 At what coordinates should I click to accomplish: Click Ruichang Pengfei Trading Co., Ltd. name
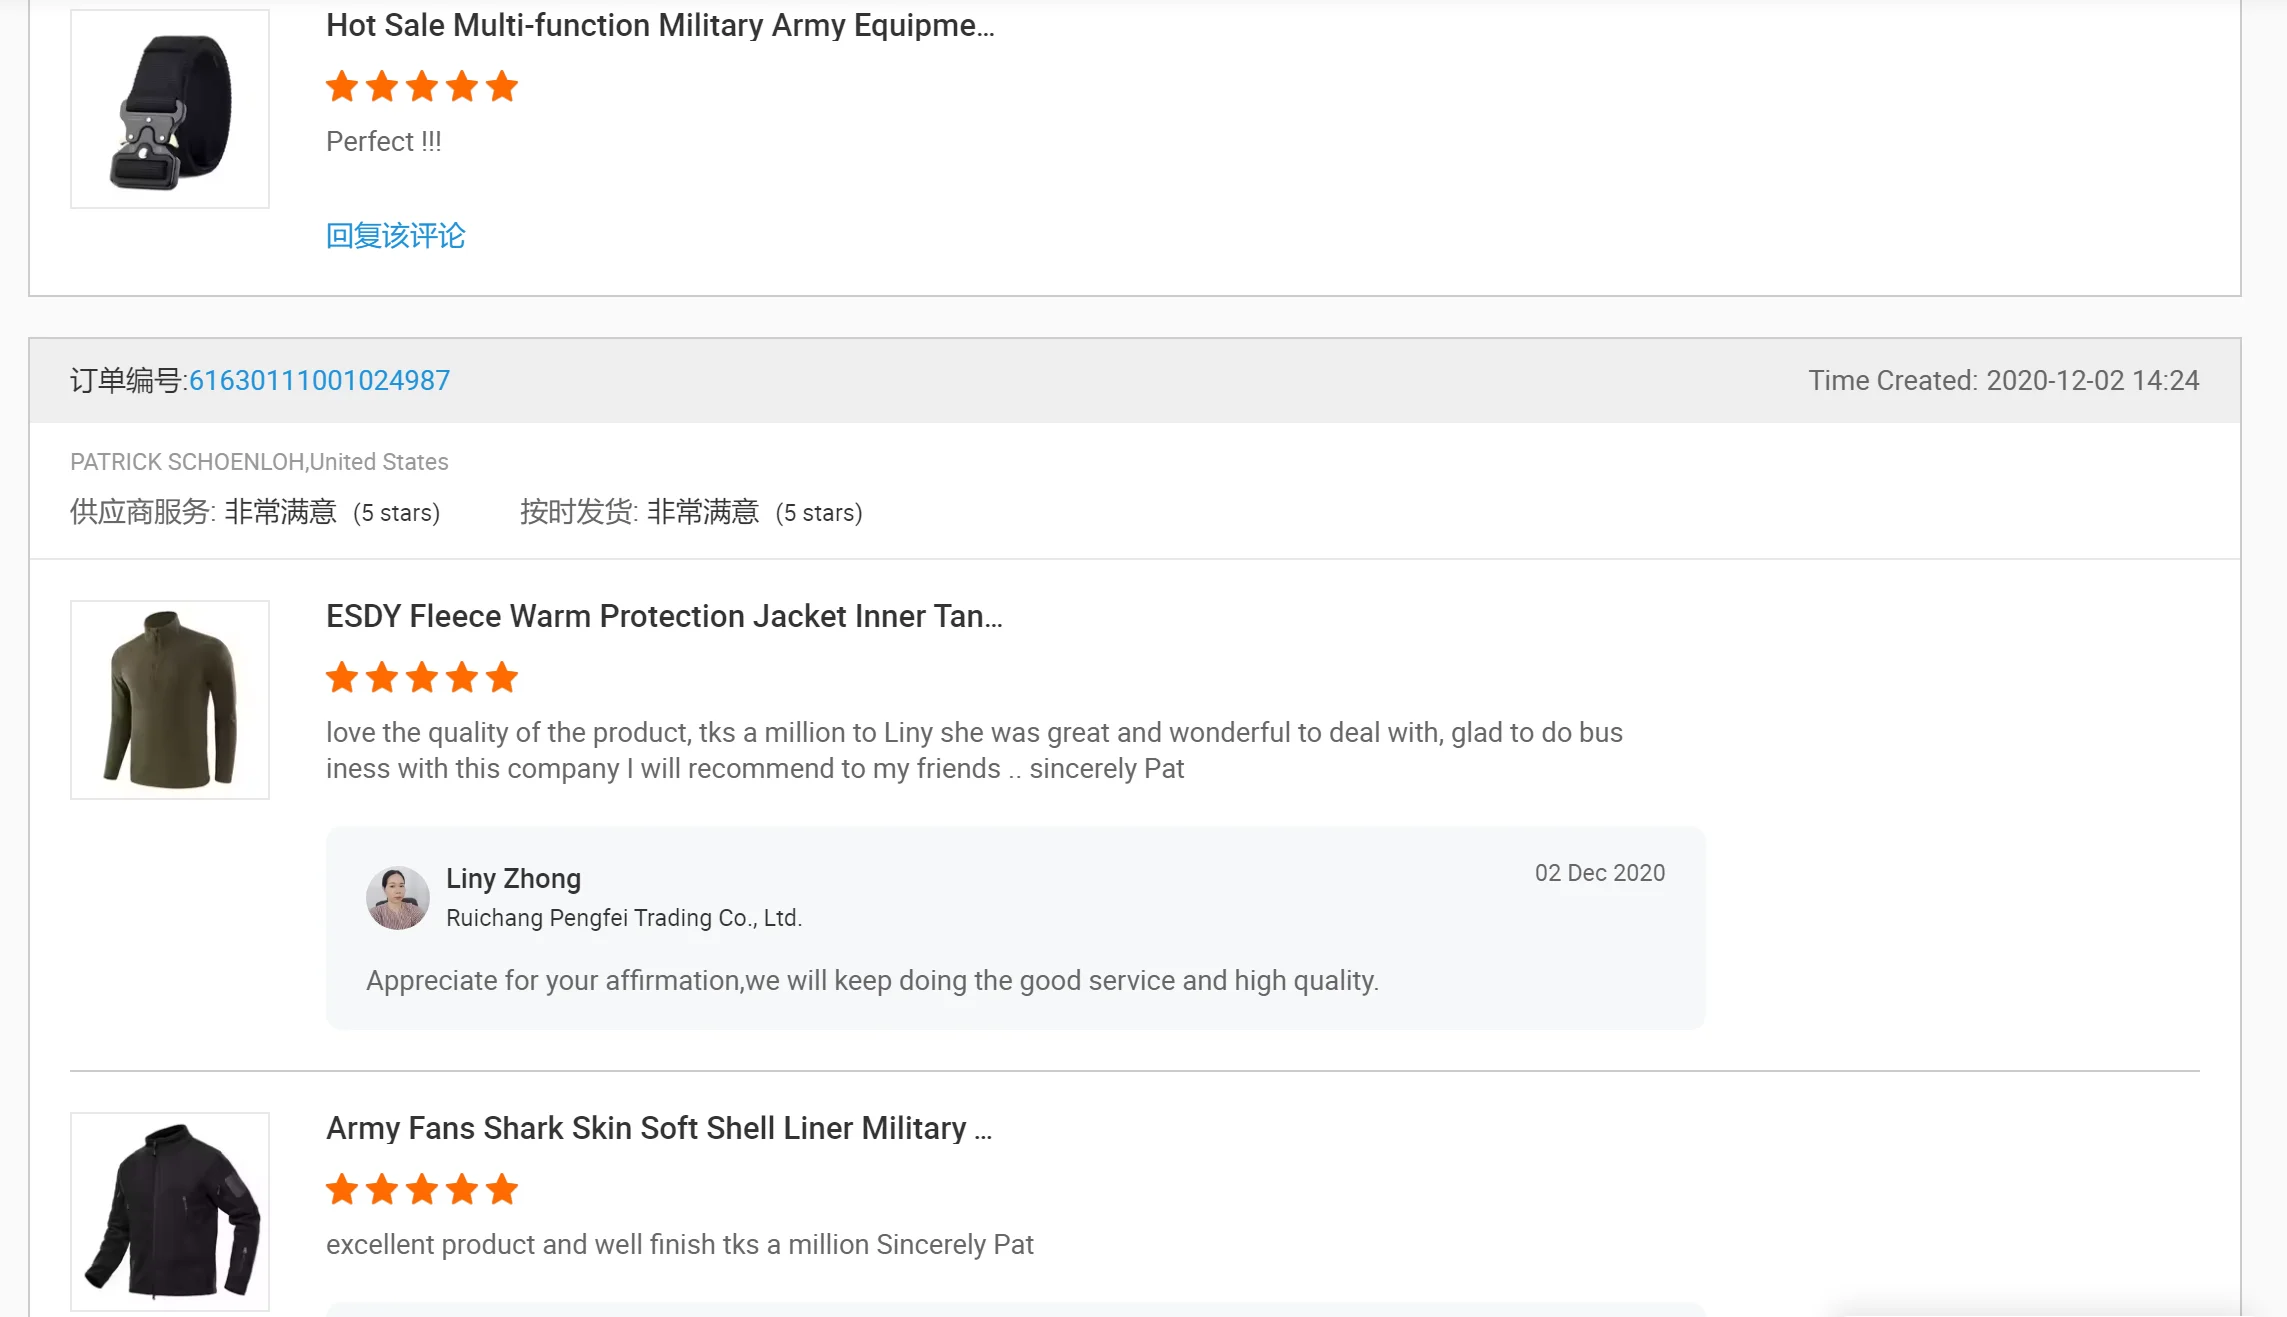pos(623,918)
